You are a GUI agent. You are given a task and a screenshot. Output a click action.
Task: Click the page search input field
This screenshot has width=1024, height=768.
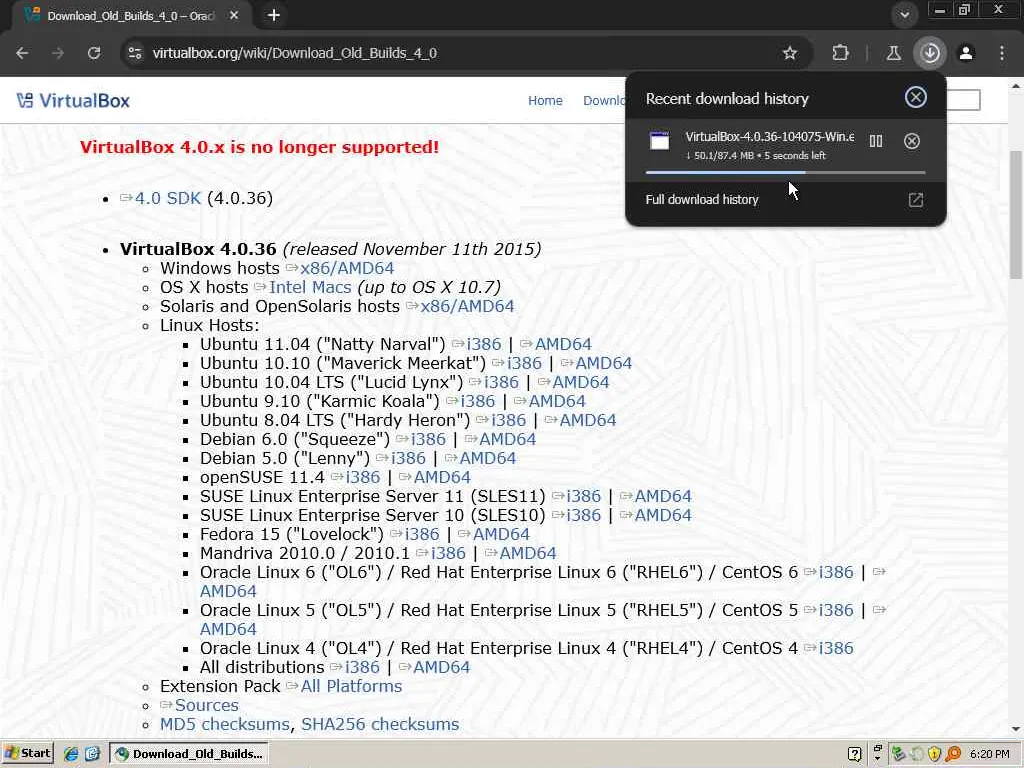(x=963, y=100)
